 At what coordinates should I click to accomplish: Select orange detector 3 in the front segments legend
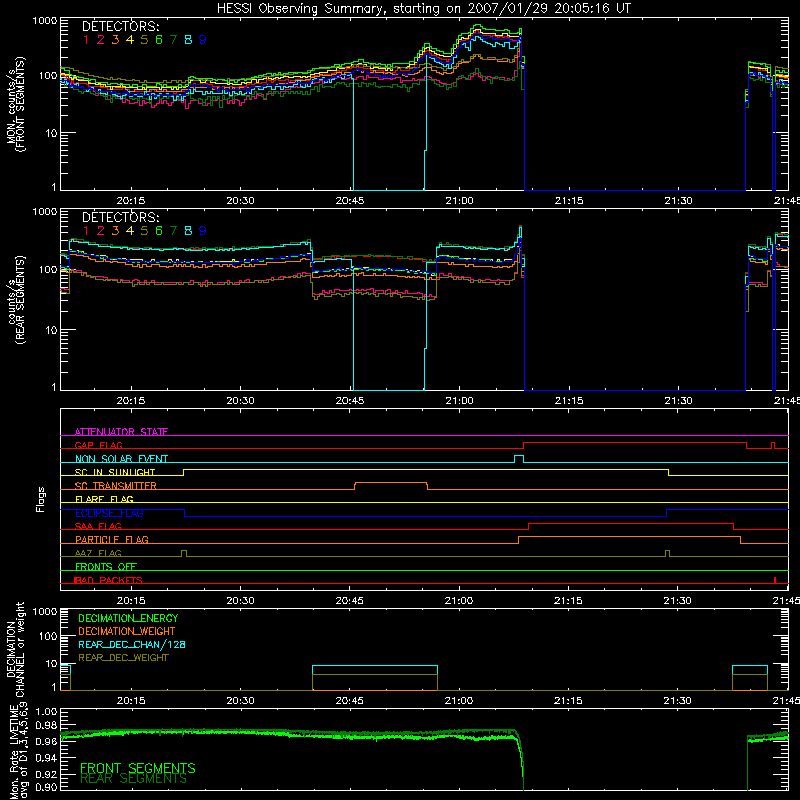[115, 40]
